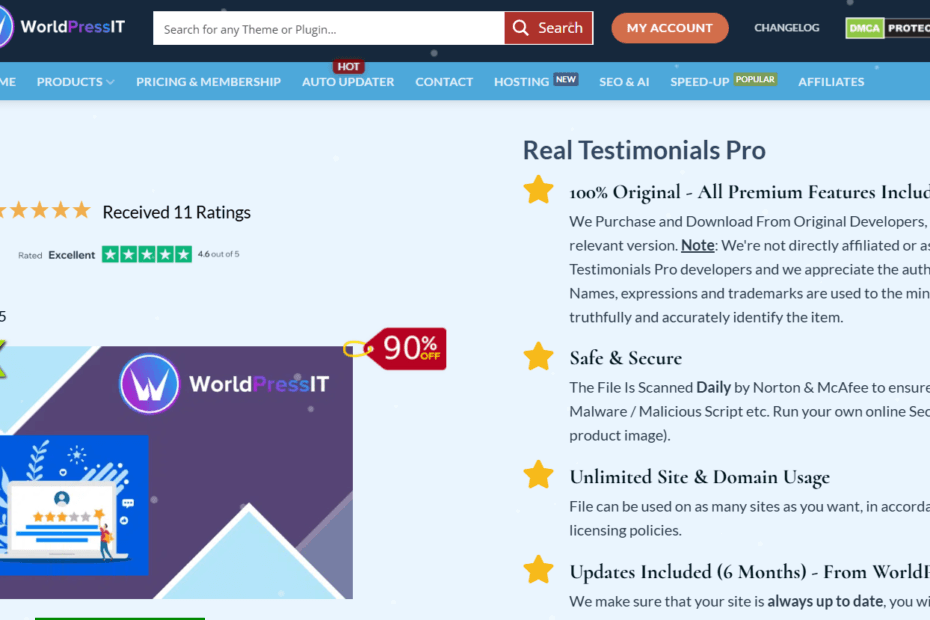The height and width of the screenshot is (620, 930).
Task: Click the MY ACCOUNT button
Action: [x=669, y=28]
